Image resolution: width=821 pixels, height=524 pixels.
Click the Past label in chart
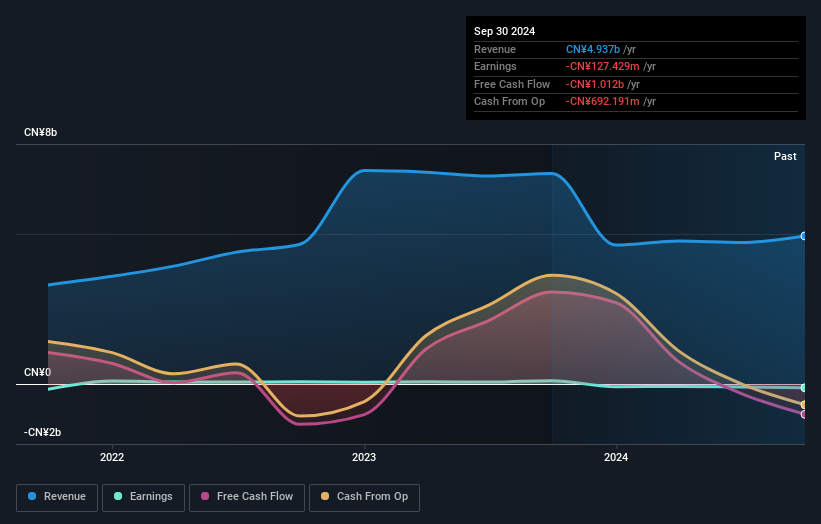785,156
